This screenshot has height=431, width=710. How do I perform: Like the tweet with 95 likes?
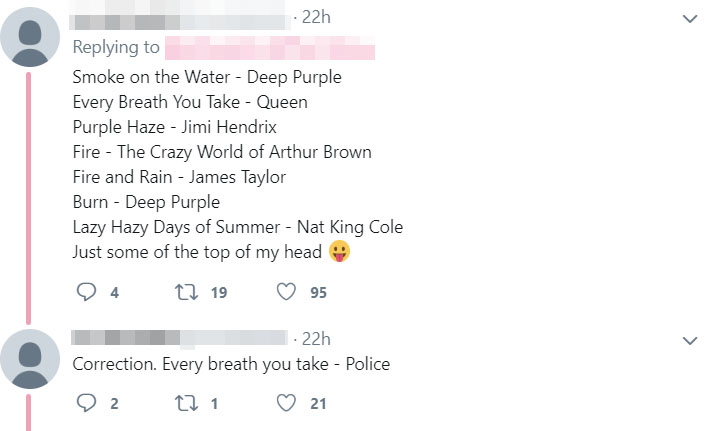pyautogui.click(x=287, y=293)
